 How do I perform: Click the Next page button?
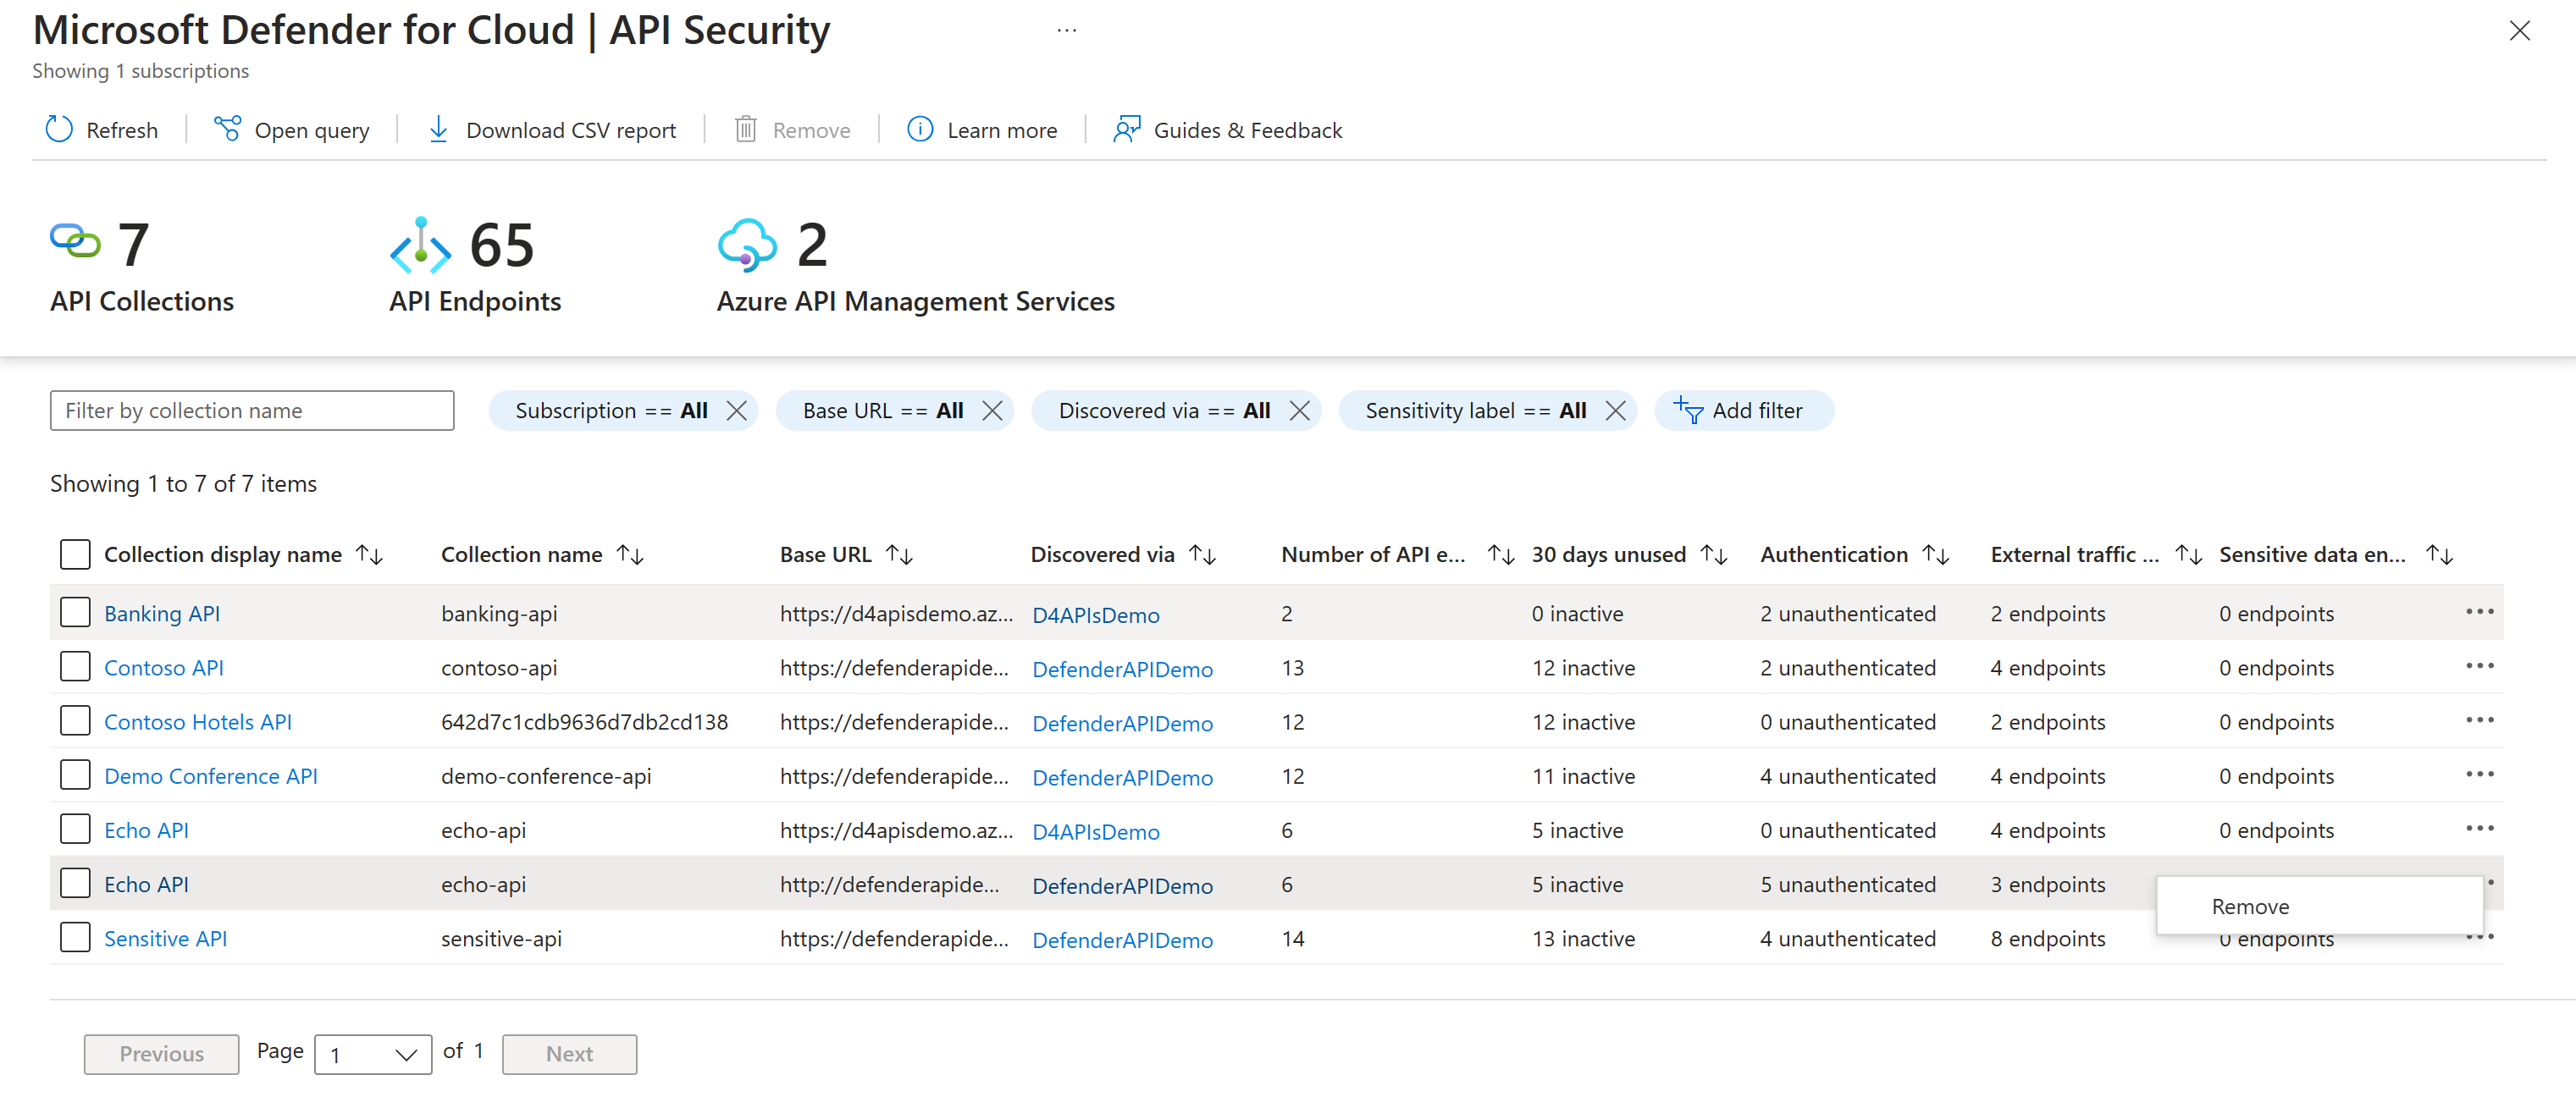[x=569, y=1054]
